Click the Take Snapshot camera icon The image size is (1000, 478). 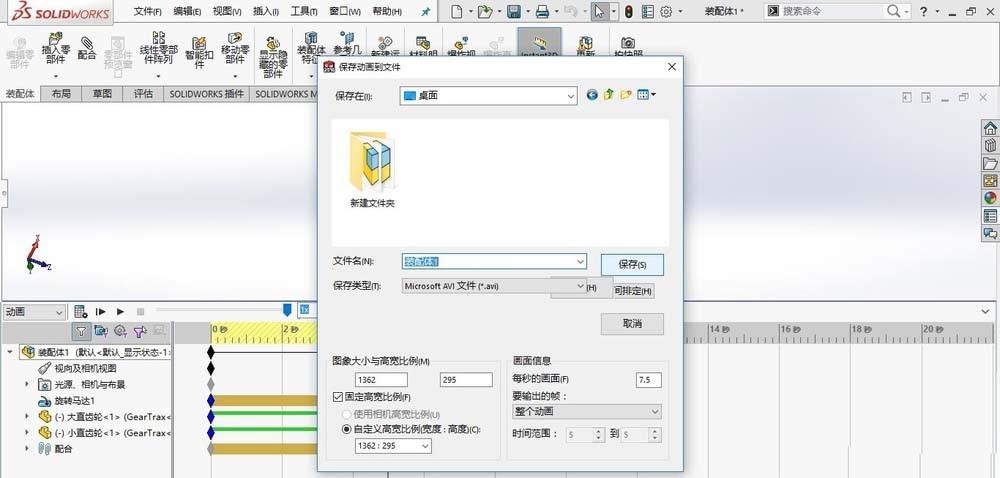(628, 42)
